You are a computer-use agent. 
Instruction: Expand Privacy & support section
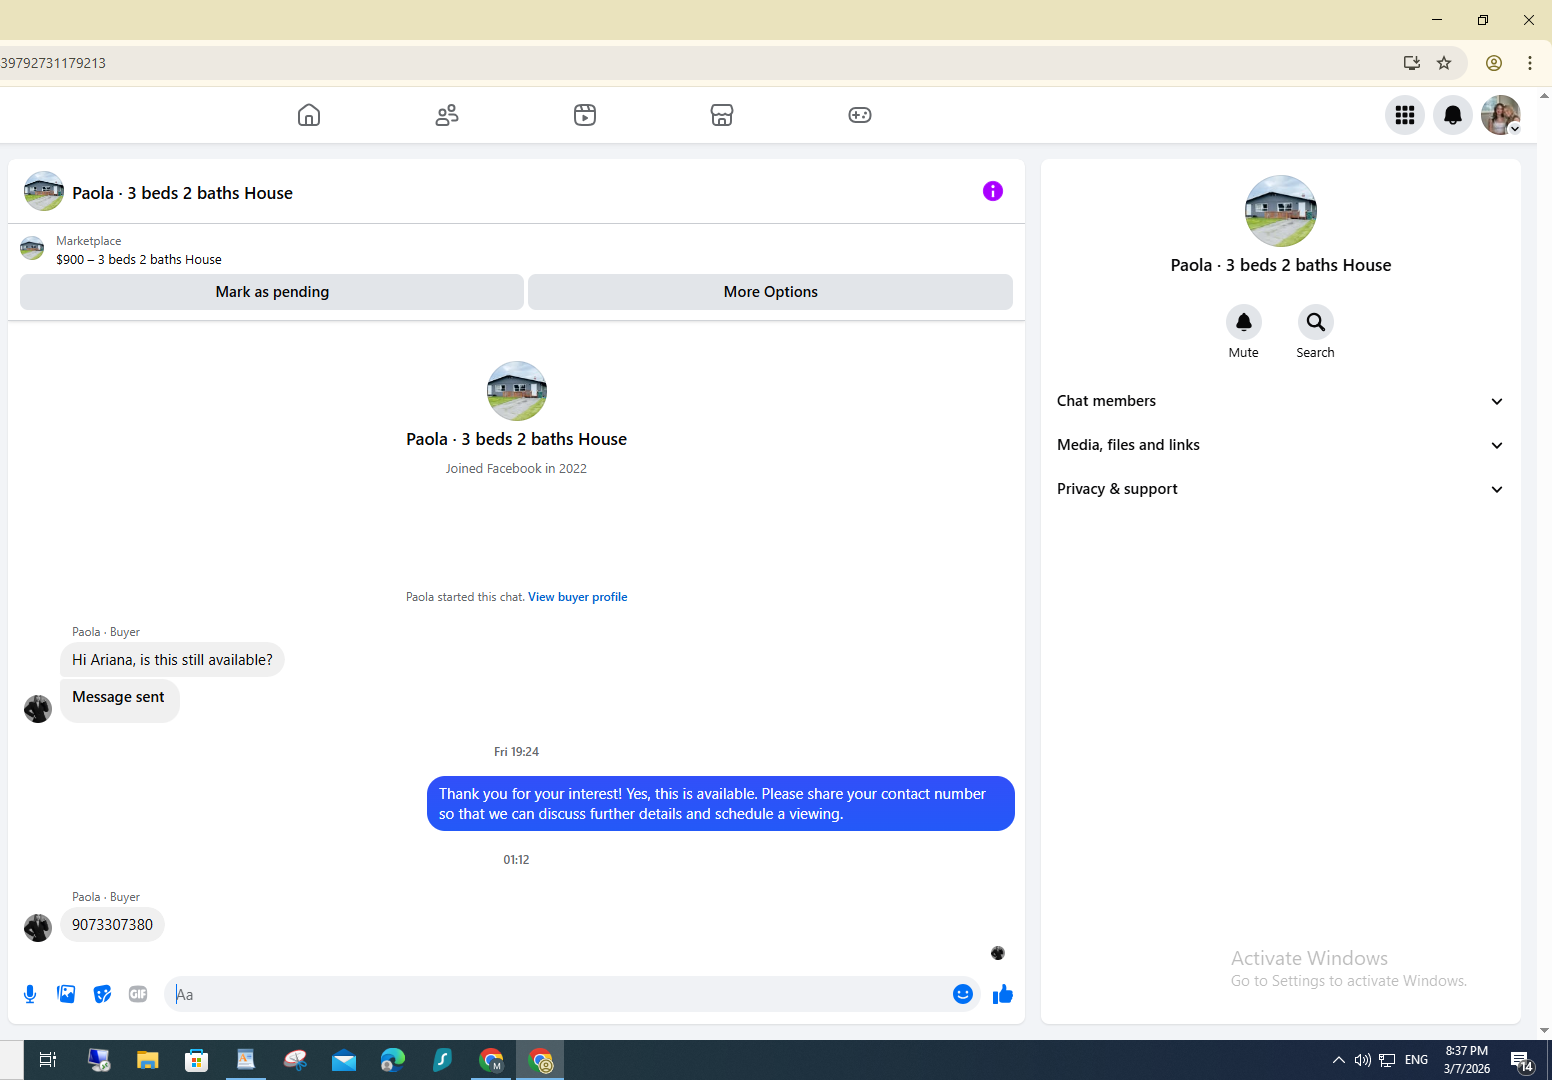pyautogui.click(x=1281, y=489)
